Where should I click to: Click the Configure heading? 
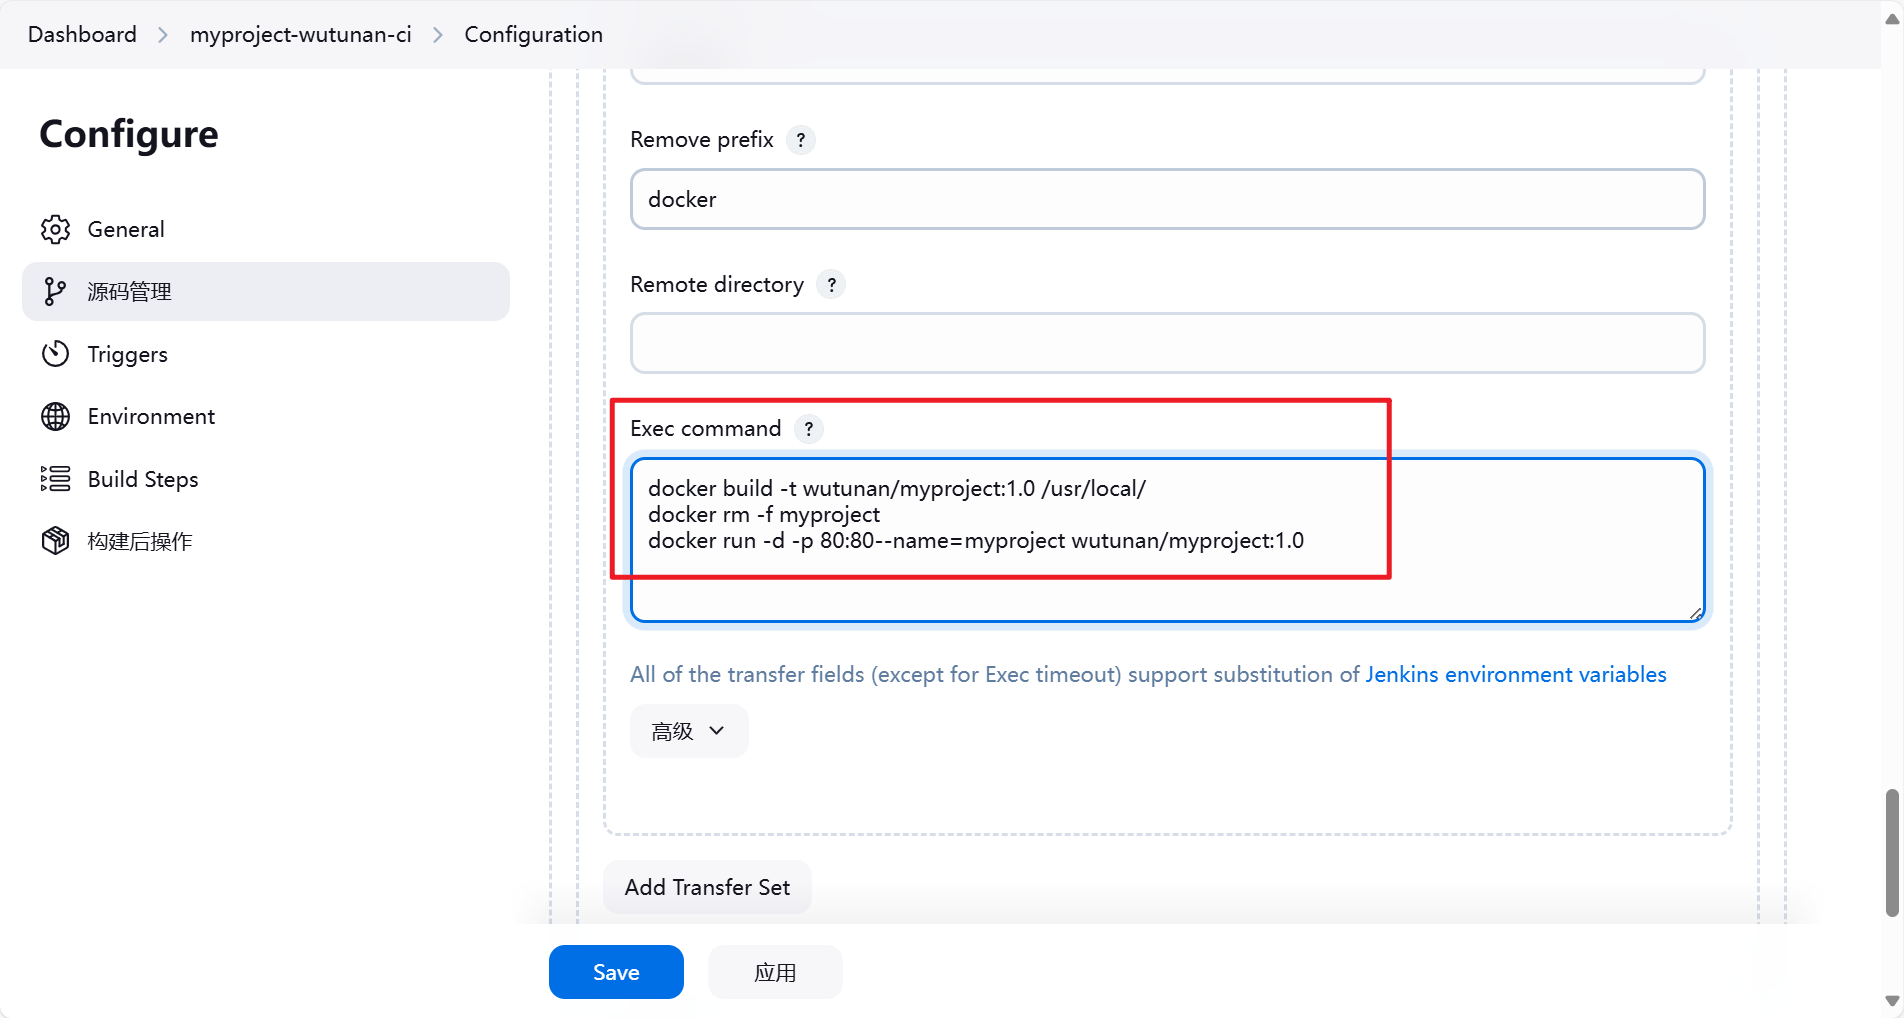129,134
